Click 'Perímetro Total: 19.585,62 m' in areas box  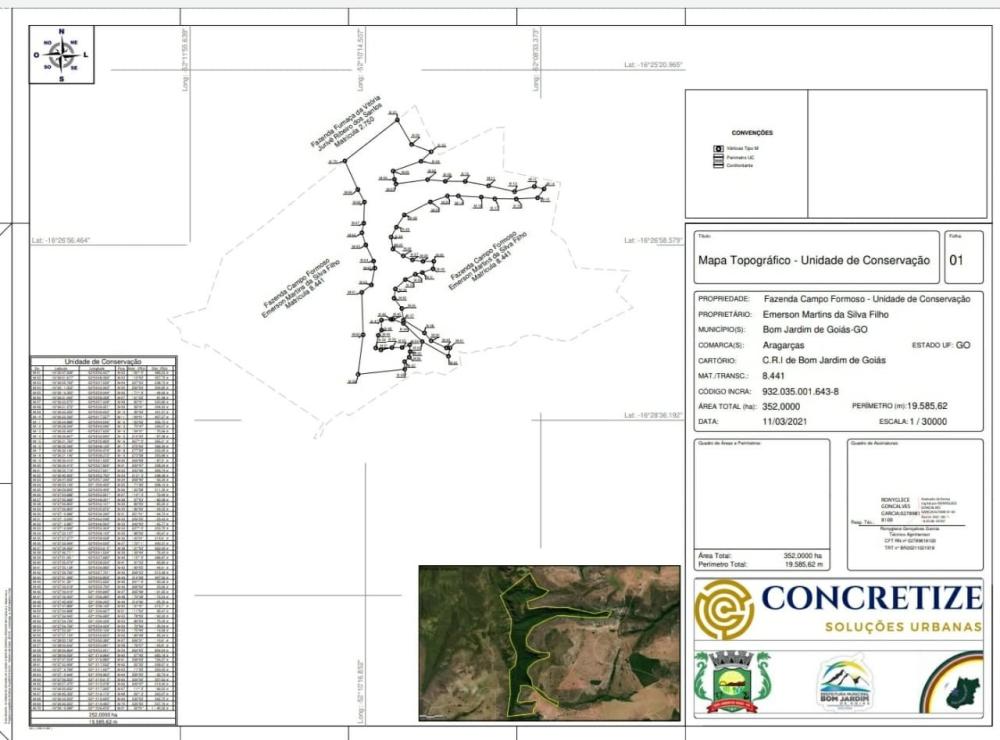760,565
